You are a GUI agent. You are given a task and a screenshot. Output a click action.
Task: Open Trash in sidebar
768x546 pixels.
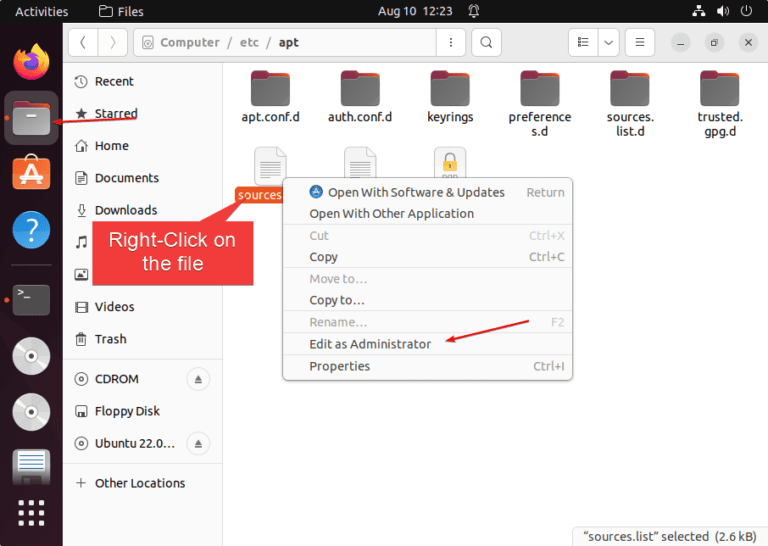click(143, 339)
